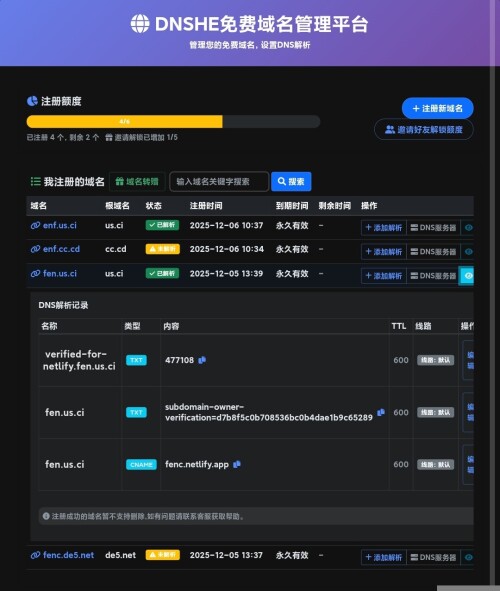Open the 域名转赠 domain transfer button
This screenshot has width=500, height=591.
tap(137, 182)
